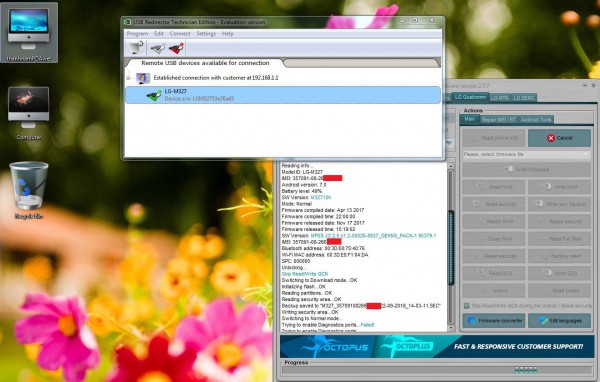Click the Write sec. backup button

(x=559, y=204)
